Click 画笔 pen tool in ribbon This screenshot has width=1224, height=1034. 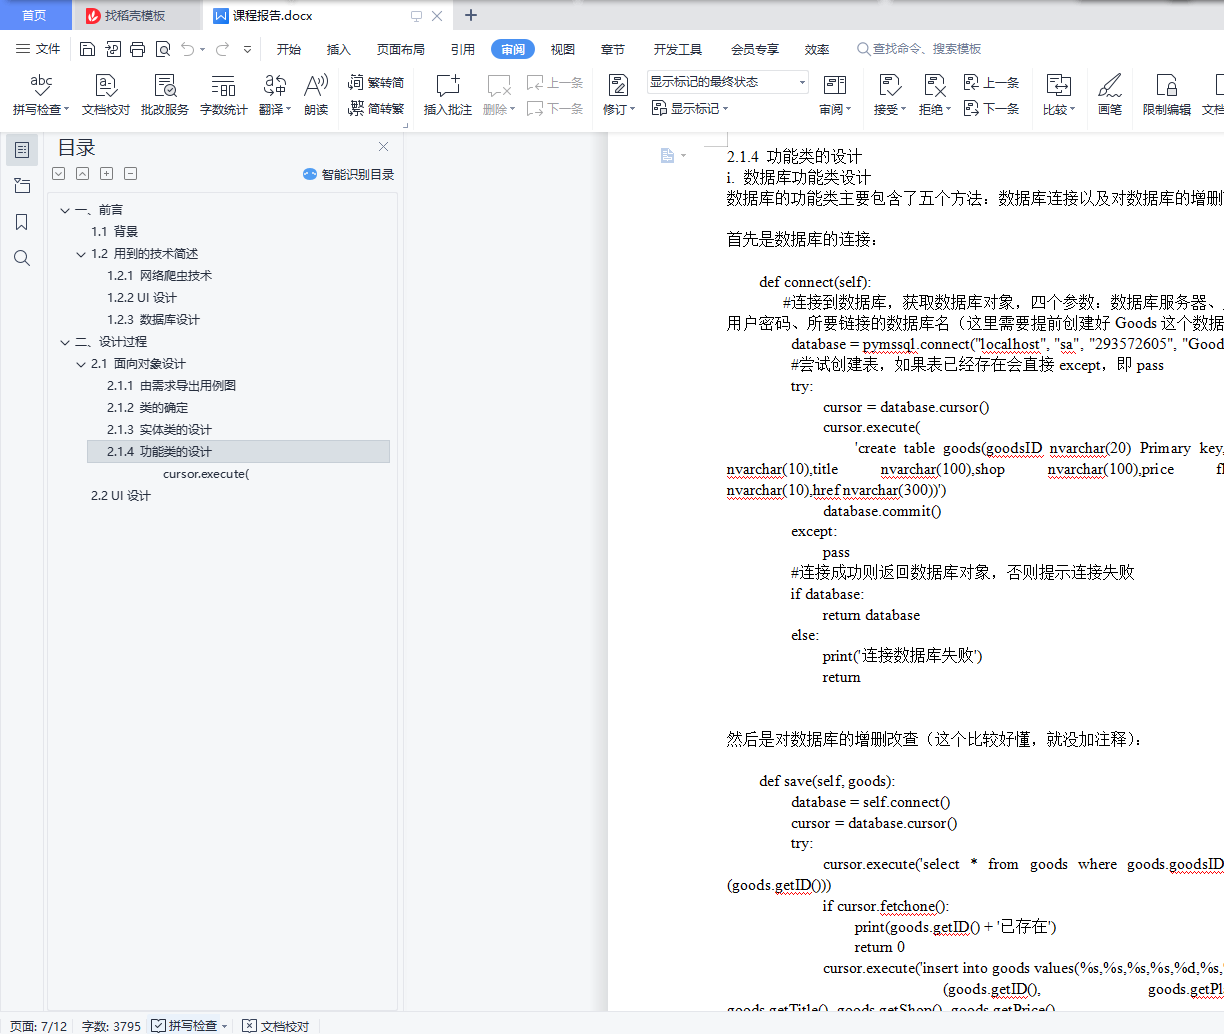tap(1110, 95)
